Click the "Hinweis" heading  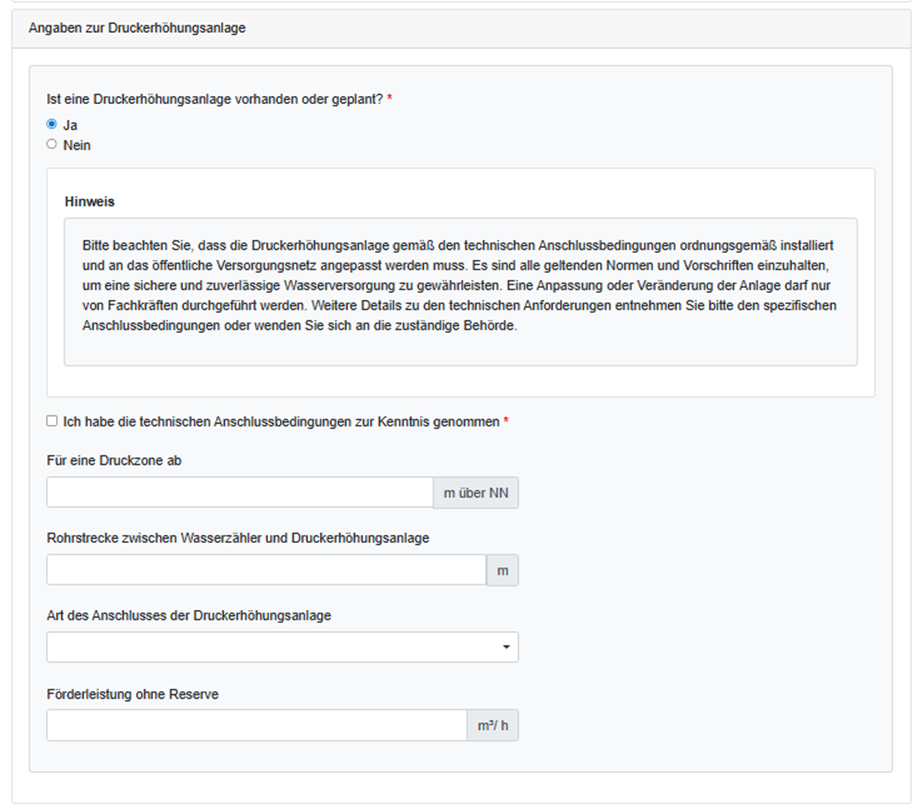(x=89, y=201)
